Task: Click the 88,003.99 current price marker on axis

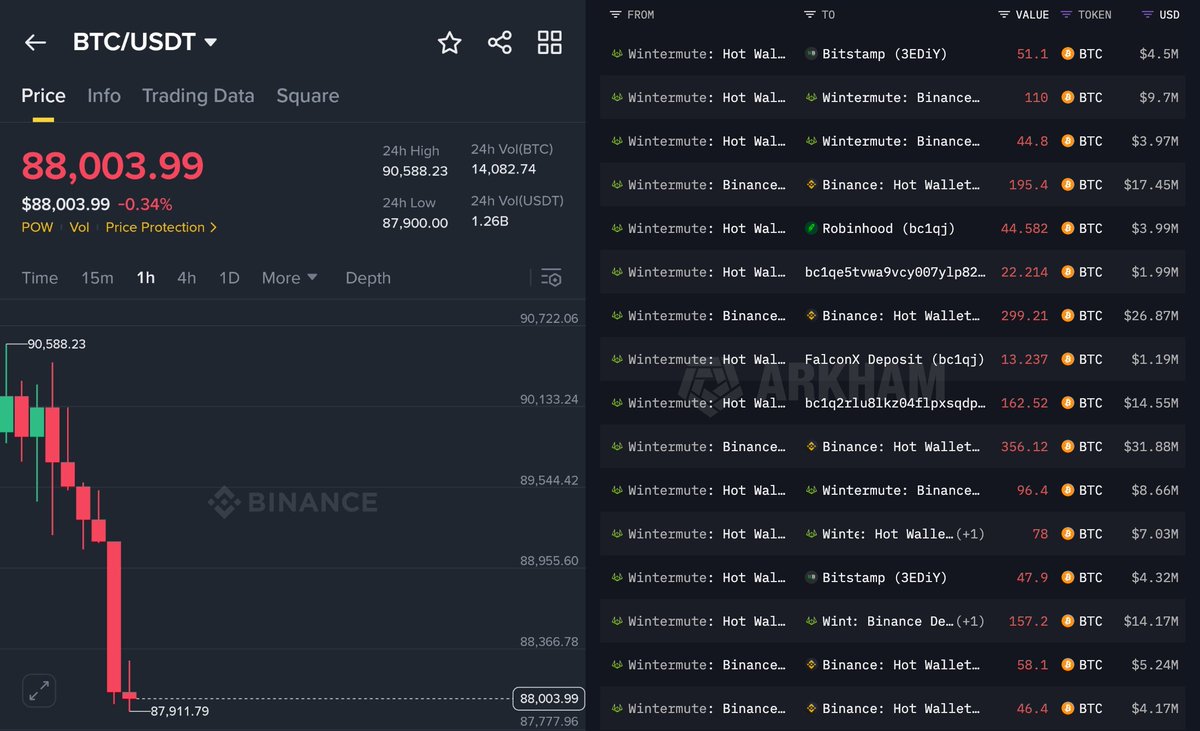Action: pos(549,698)
